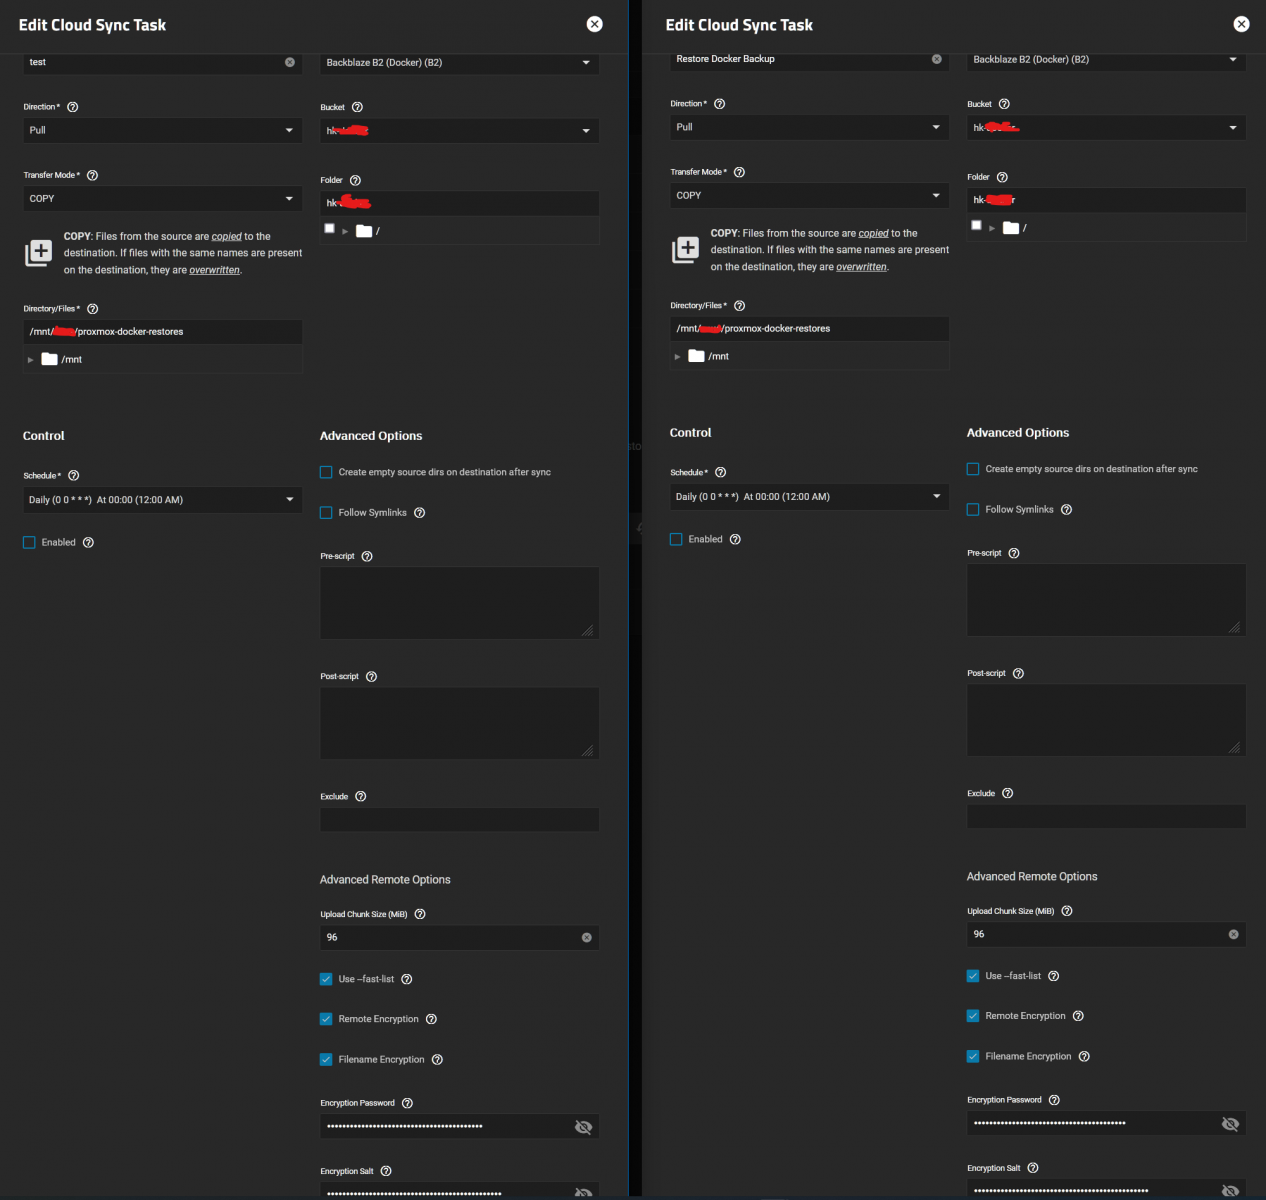Open Follow Symlinks help in right dialog

click(x=1066, y=510)
